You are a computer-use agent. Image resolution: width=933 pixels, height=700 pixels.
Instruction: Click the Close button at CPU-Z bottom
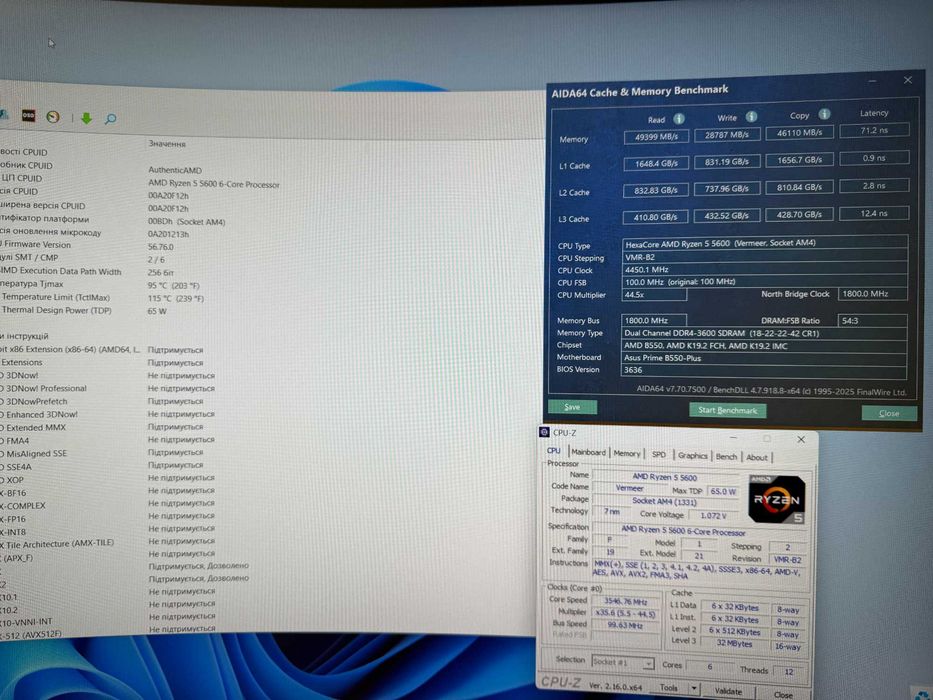pyautogui.click(x=783, y=694)
